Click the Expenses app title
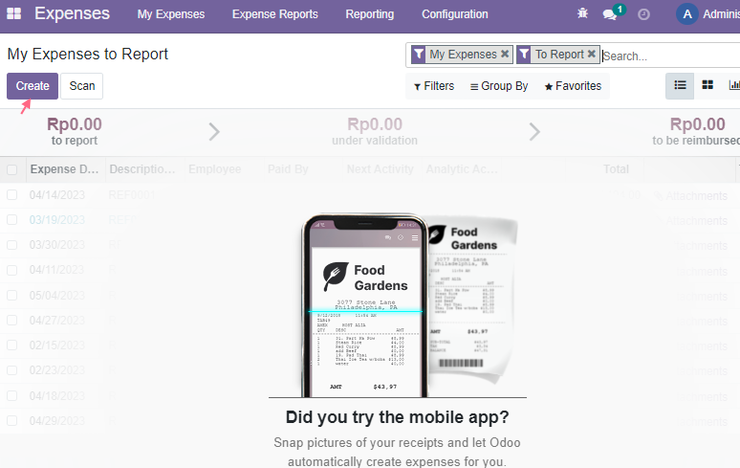This screenshot has height=468, width=740. (x=72, y=14)
